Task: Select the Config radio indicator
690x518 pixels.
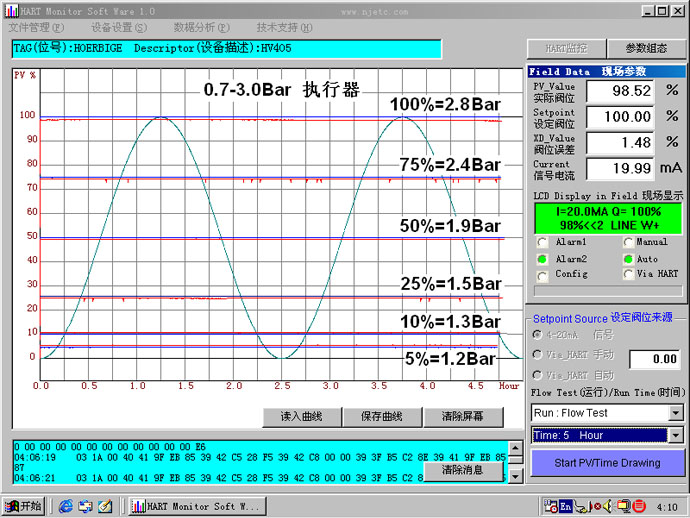Action: (542, 276)
